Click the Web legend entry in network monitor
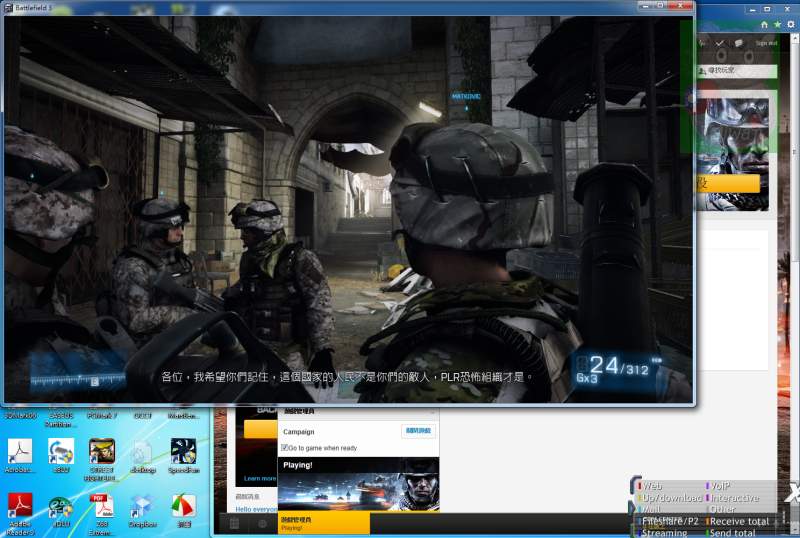 coord(651,485)
